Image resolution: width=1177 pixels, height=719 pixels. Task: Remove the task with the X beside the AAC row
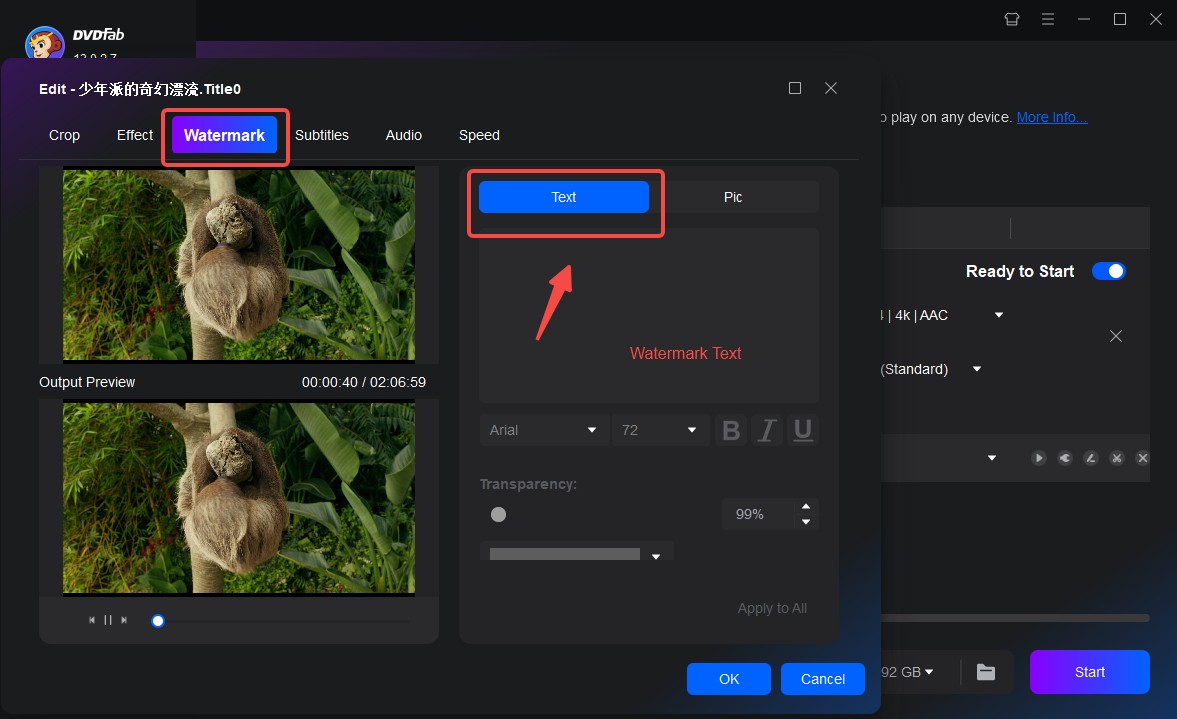(x=1116, y=335)
